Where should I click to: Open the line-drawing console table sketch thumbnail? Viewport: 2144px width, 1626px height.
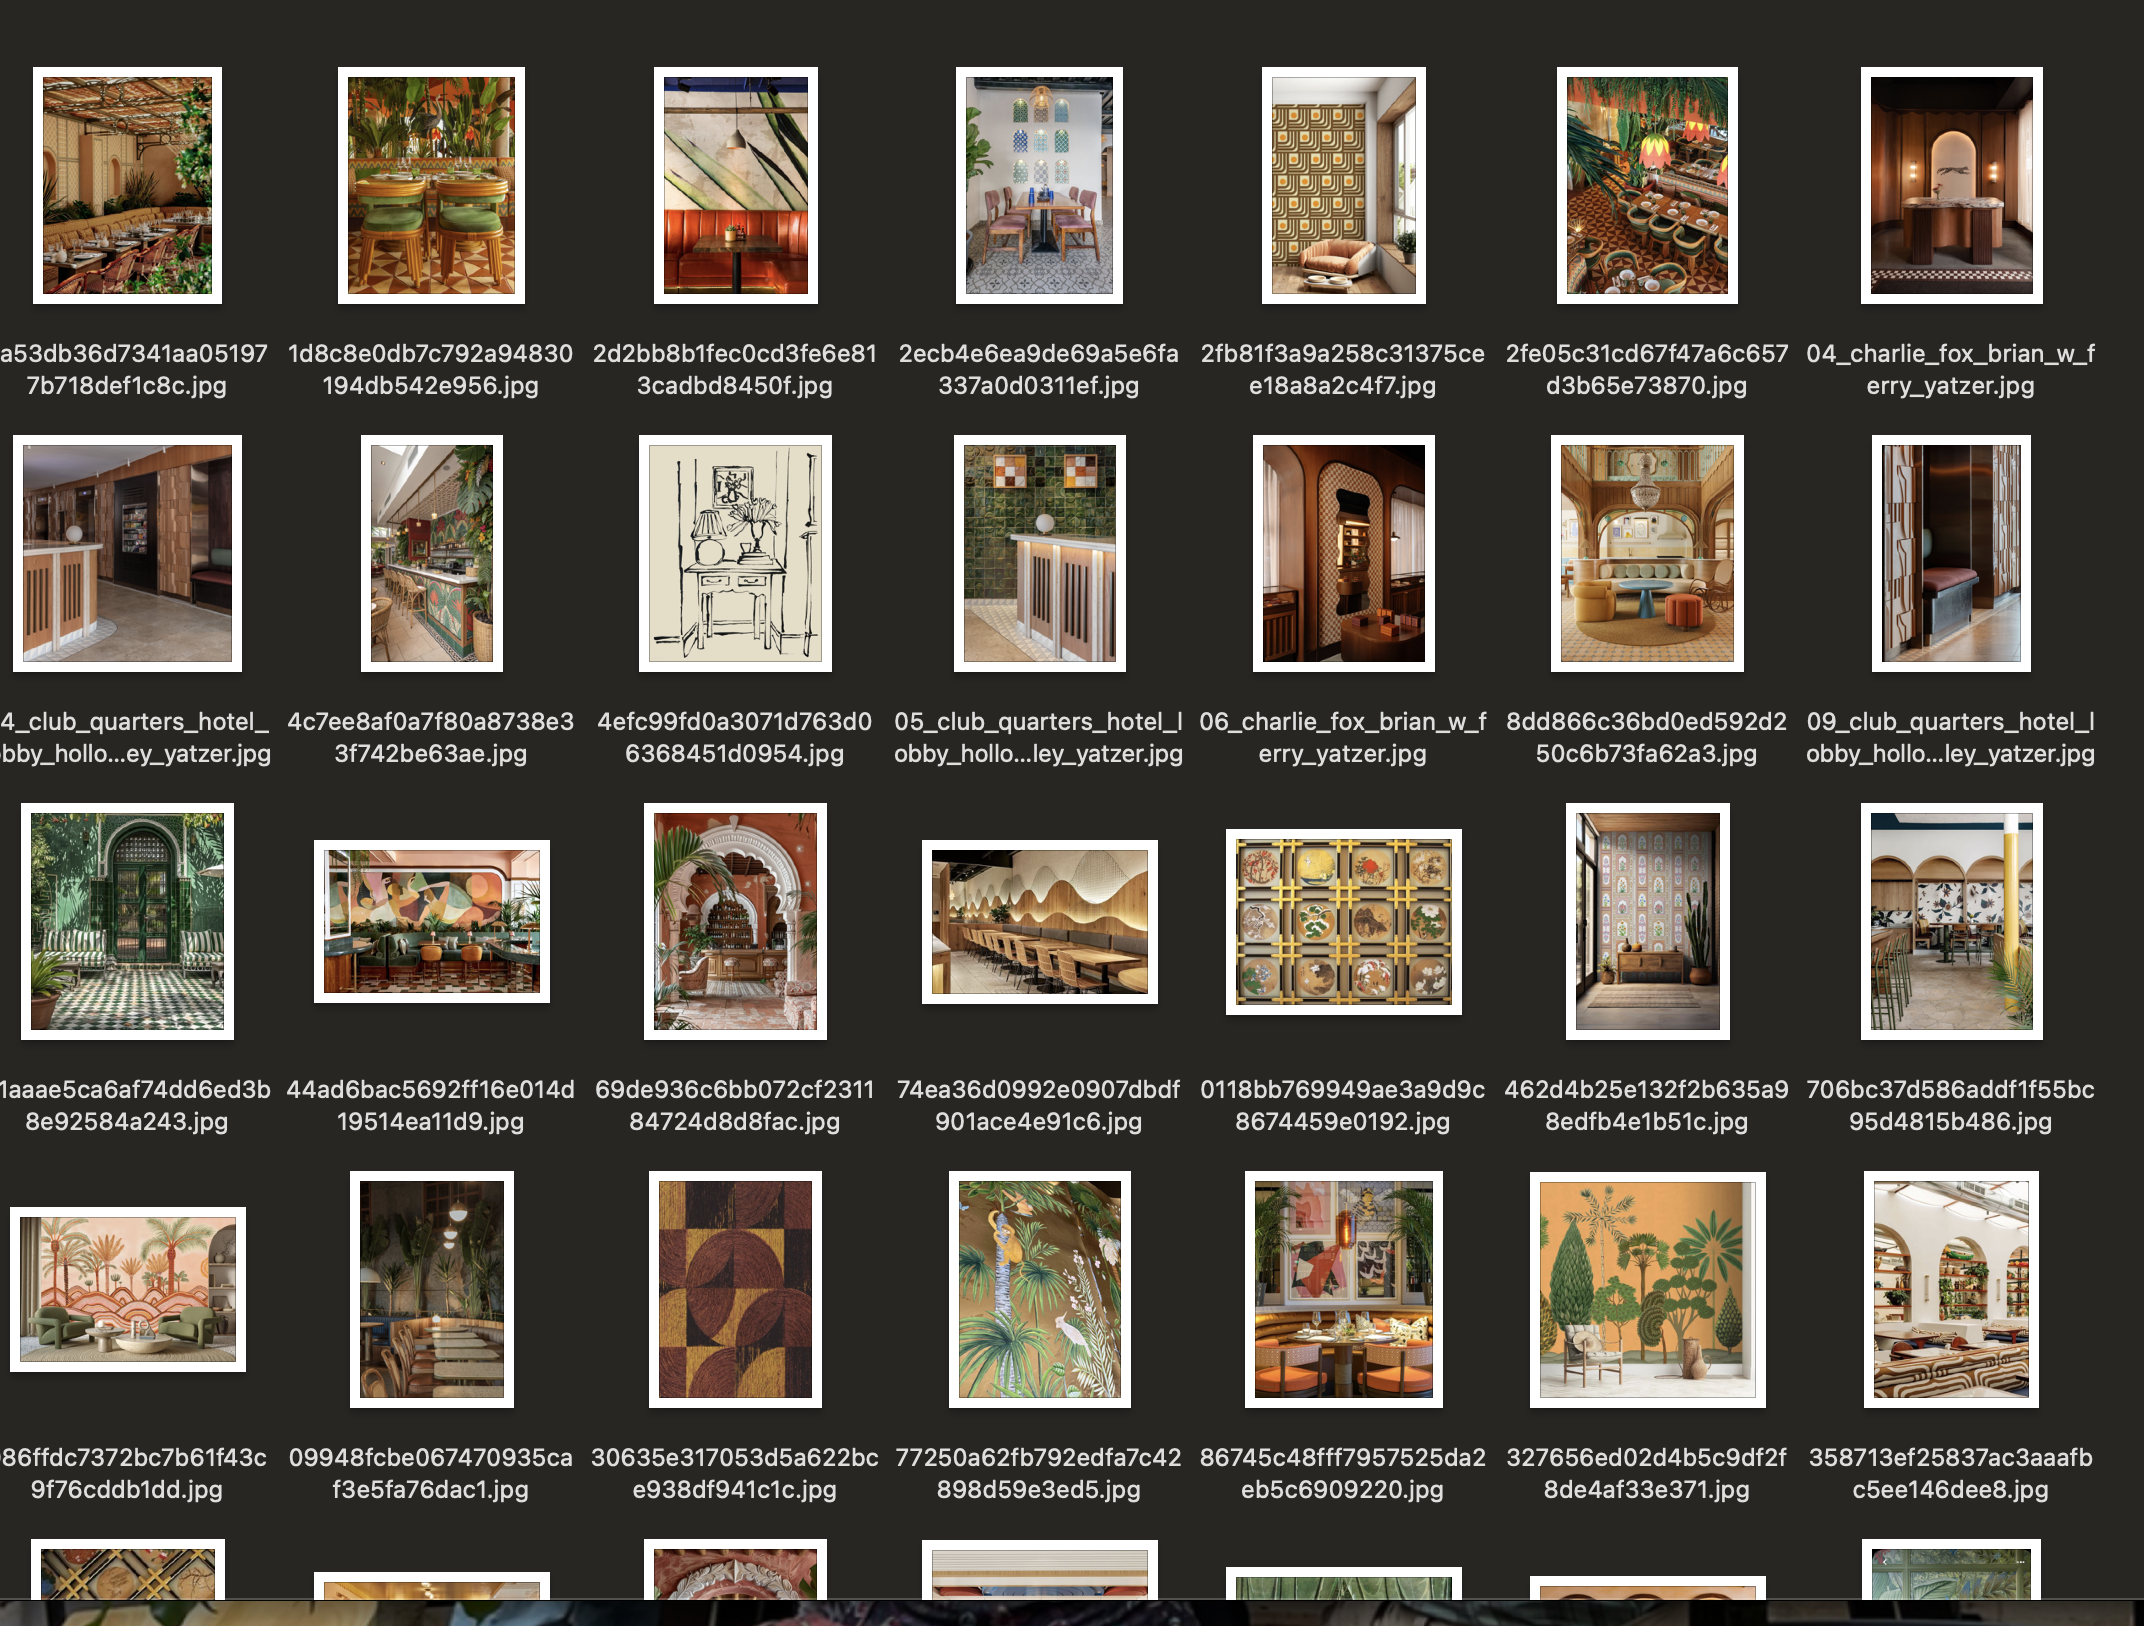coord(735,553)
